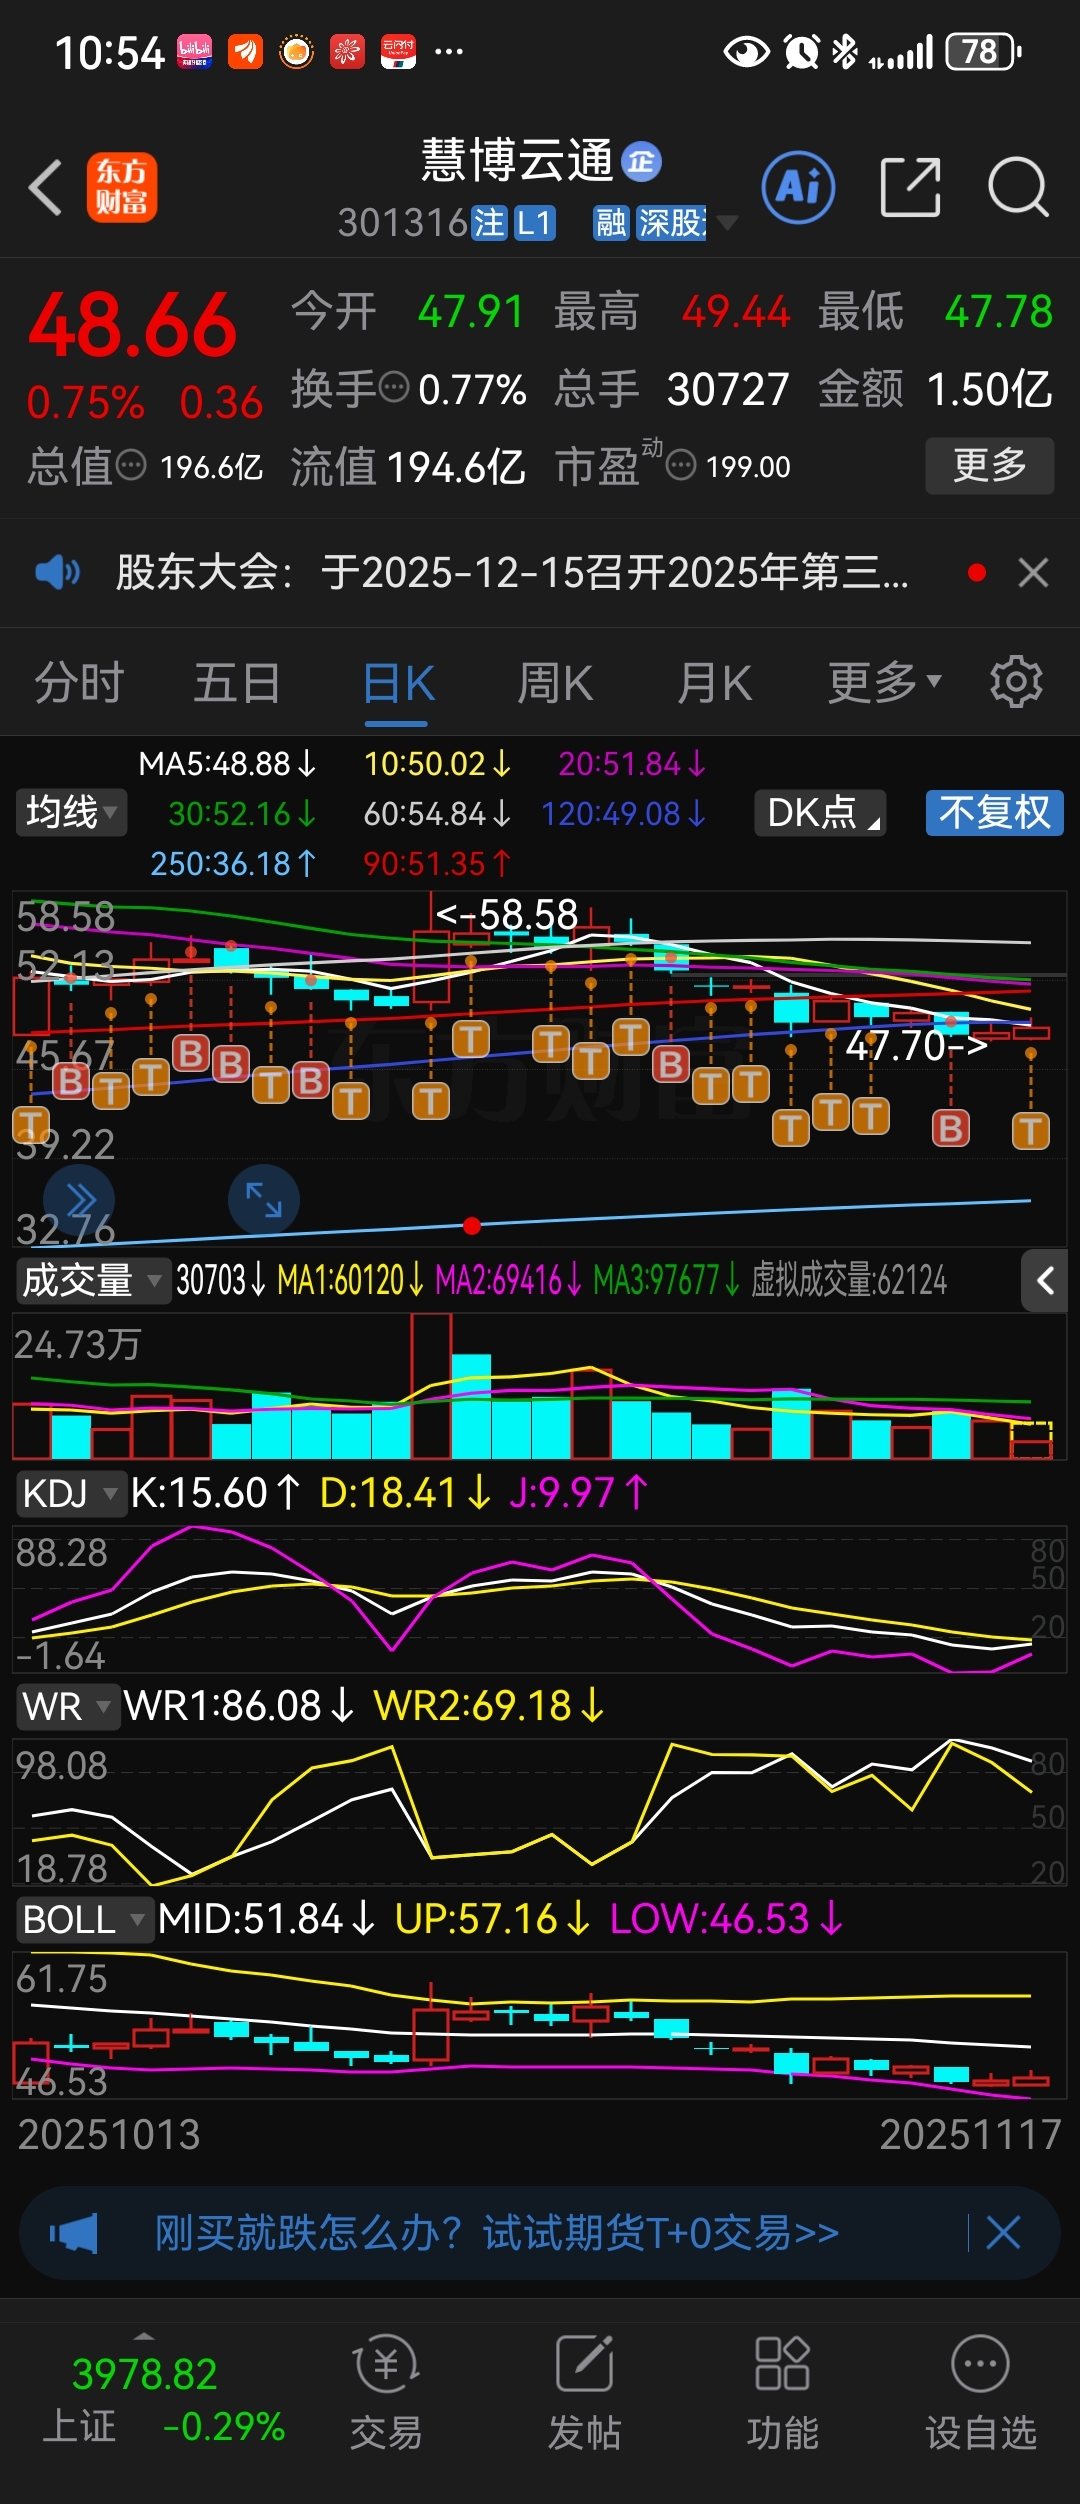Image resolution: width=1080 pixels, height=2504 pixels.
Task: Open the 股东大会 announcement text
Action: click(x=512, y=573)
